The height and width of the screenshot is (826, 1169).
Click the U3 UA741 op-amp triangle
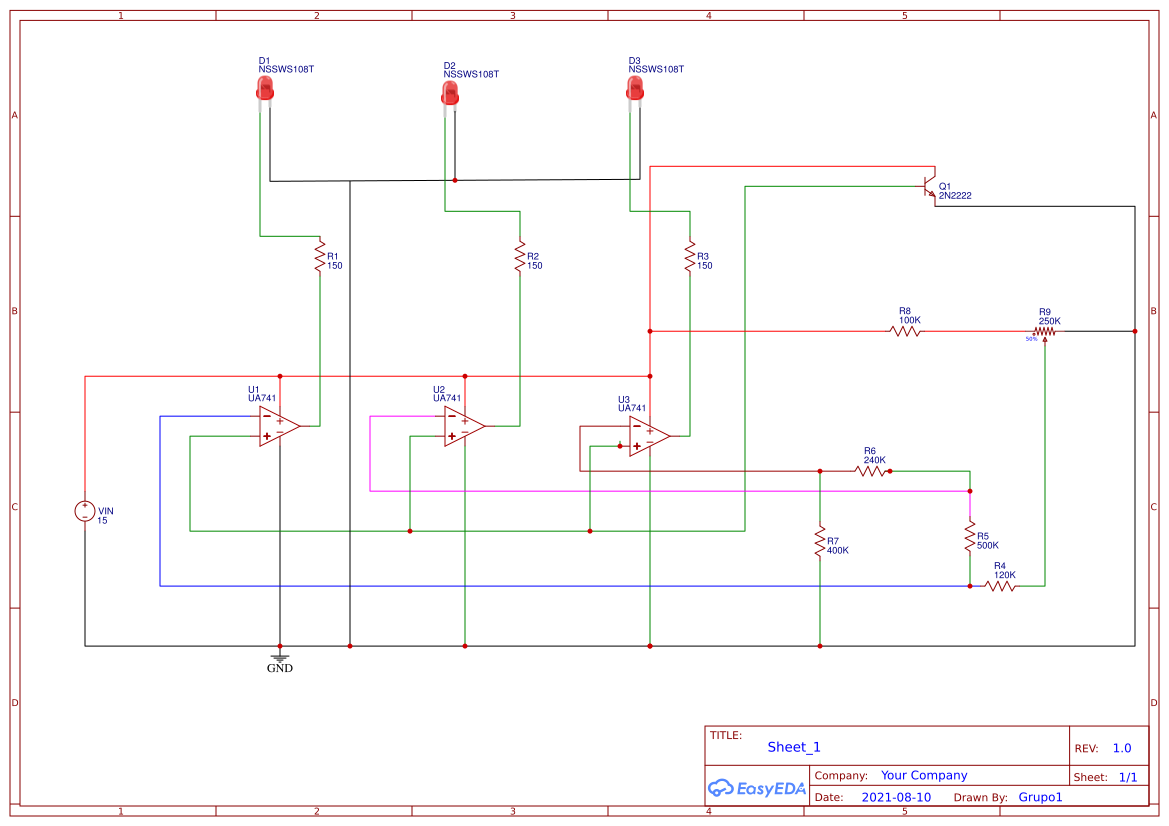[645, 435]
